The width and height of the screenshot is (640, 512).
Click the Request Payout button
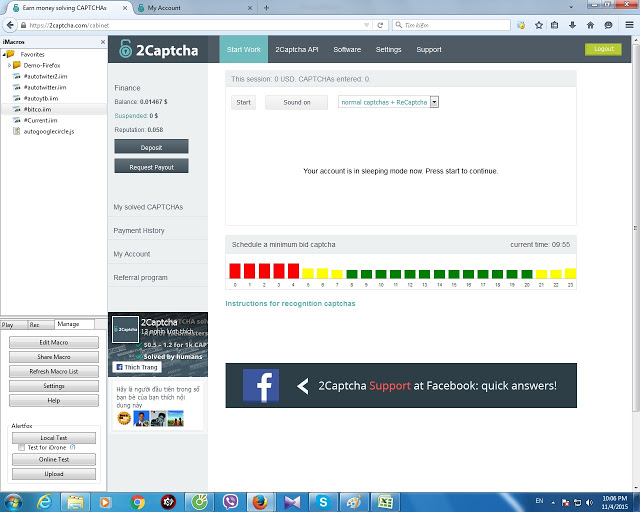(151, 166)
